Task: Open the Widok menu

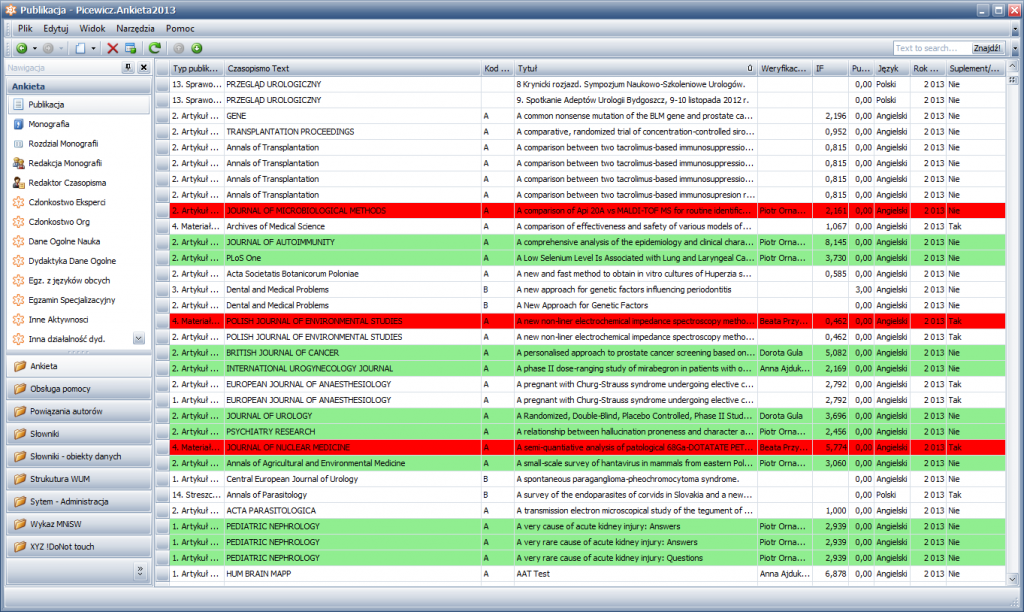Action: coord(92,29)
